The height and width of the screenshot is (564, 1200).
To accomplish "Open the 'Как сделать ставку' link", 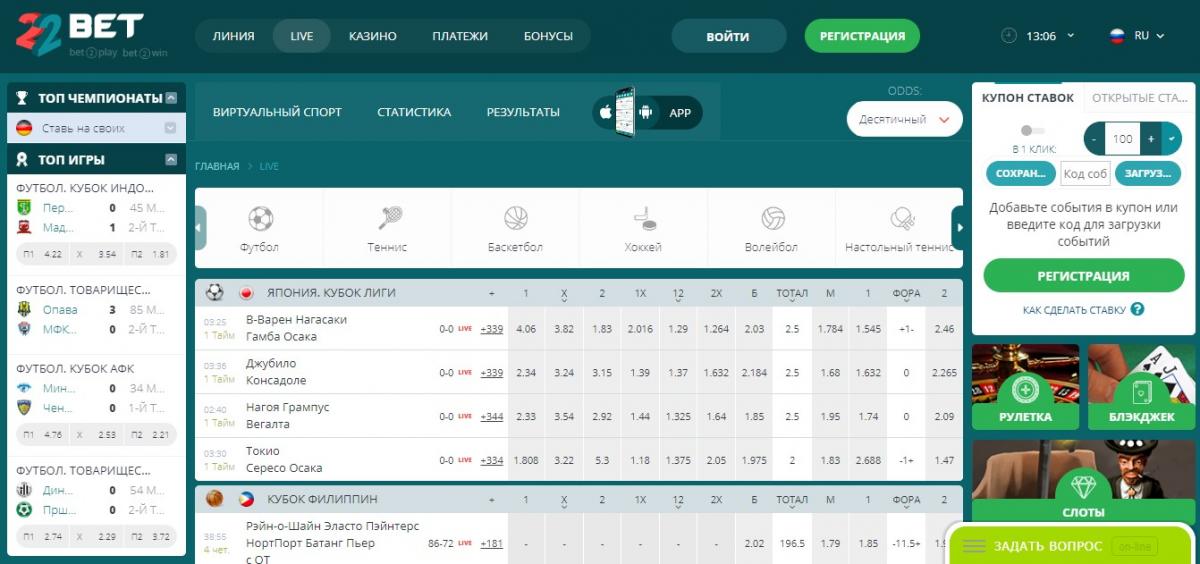I will [x=1074, y=310].
